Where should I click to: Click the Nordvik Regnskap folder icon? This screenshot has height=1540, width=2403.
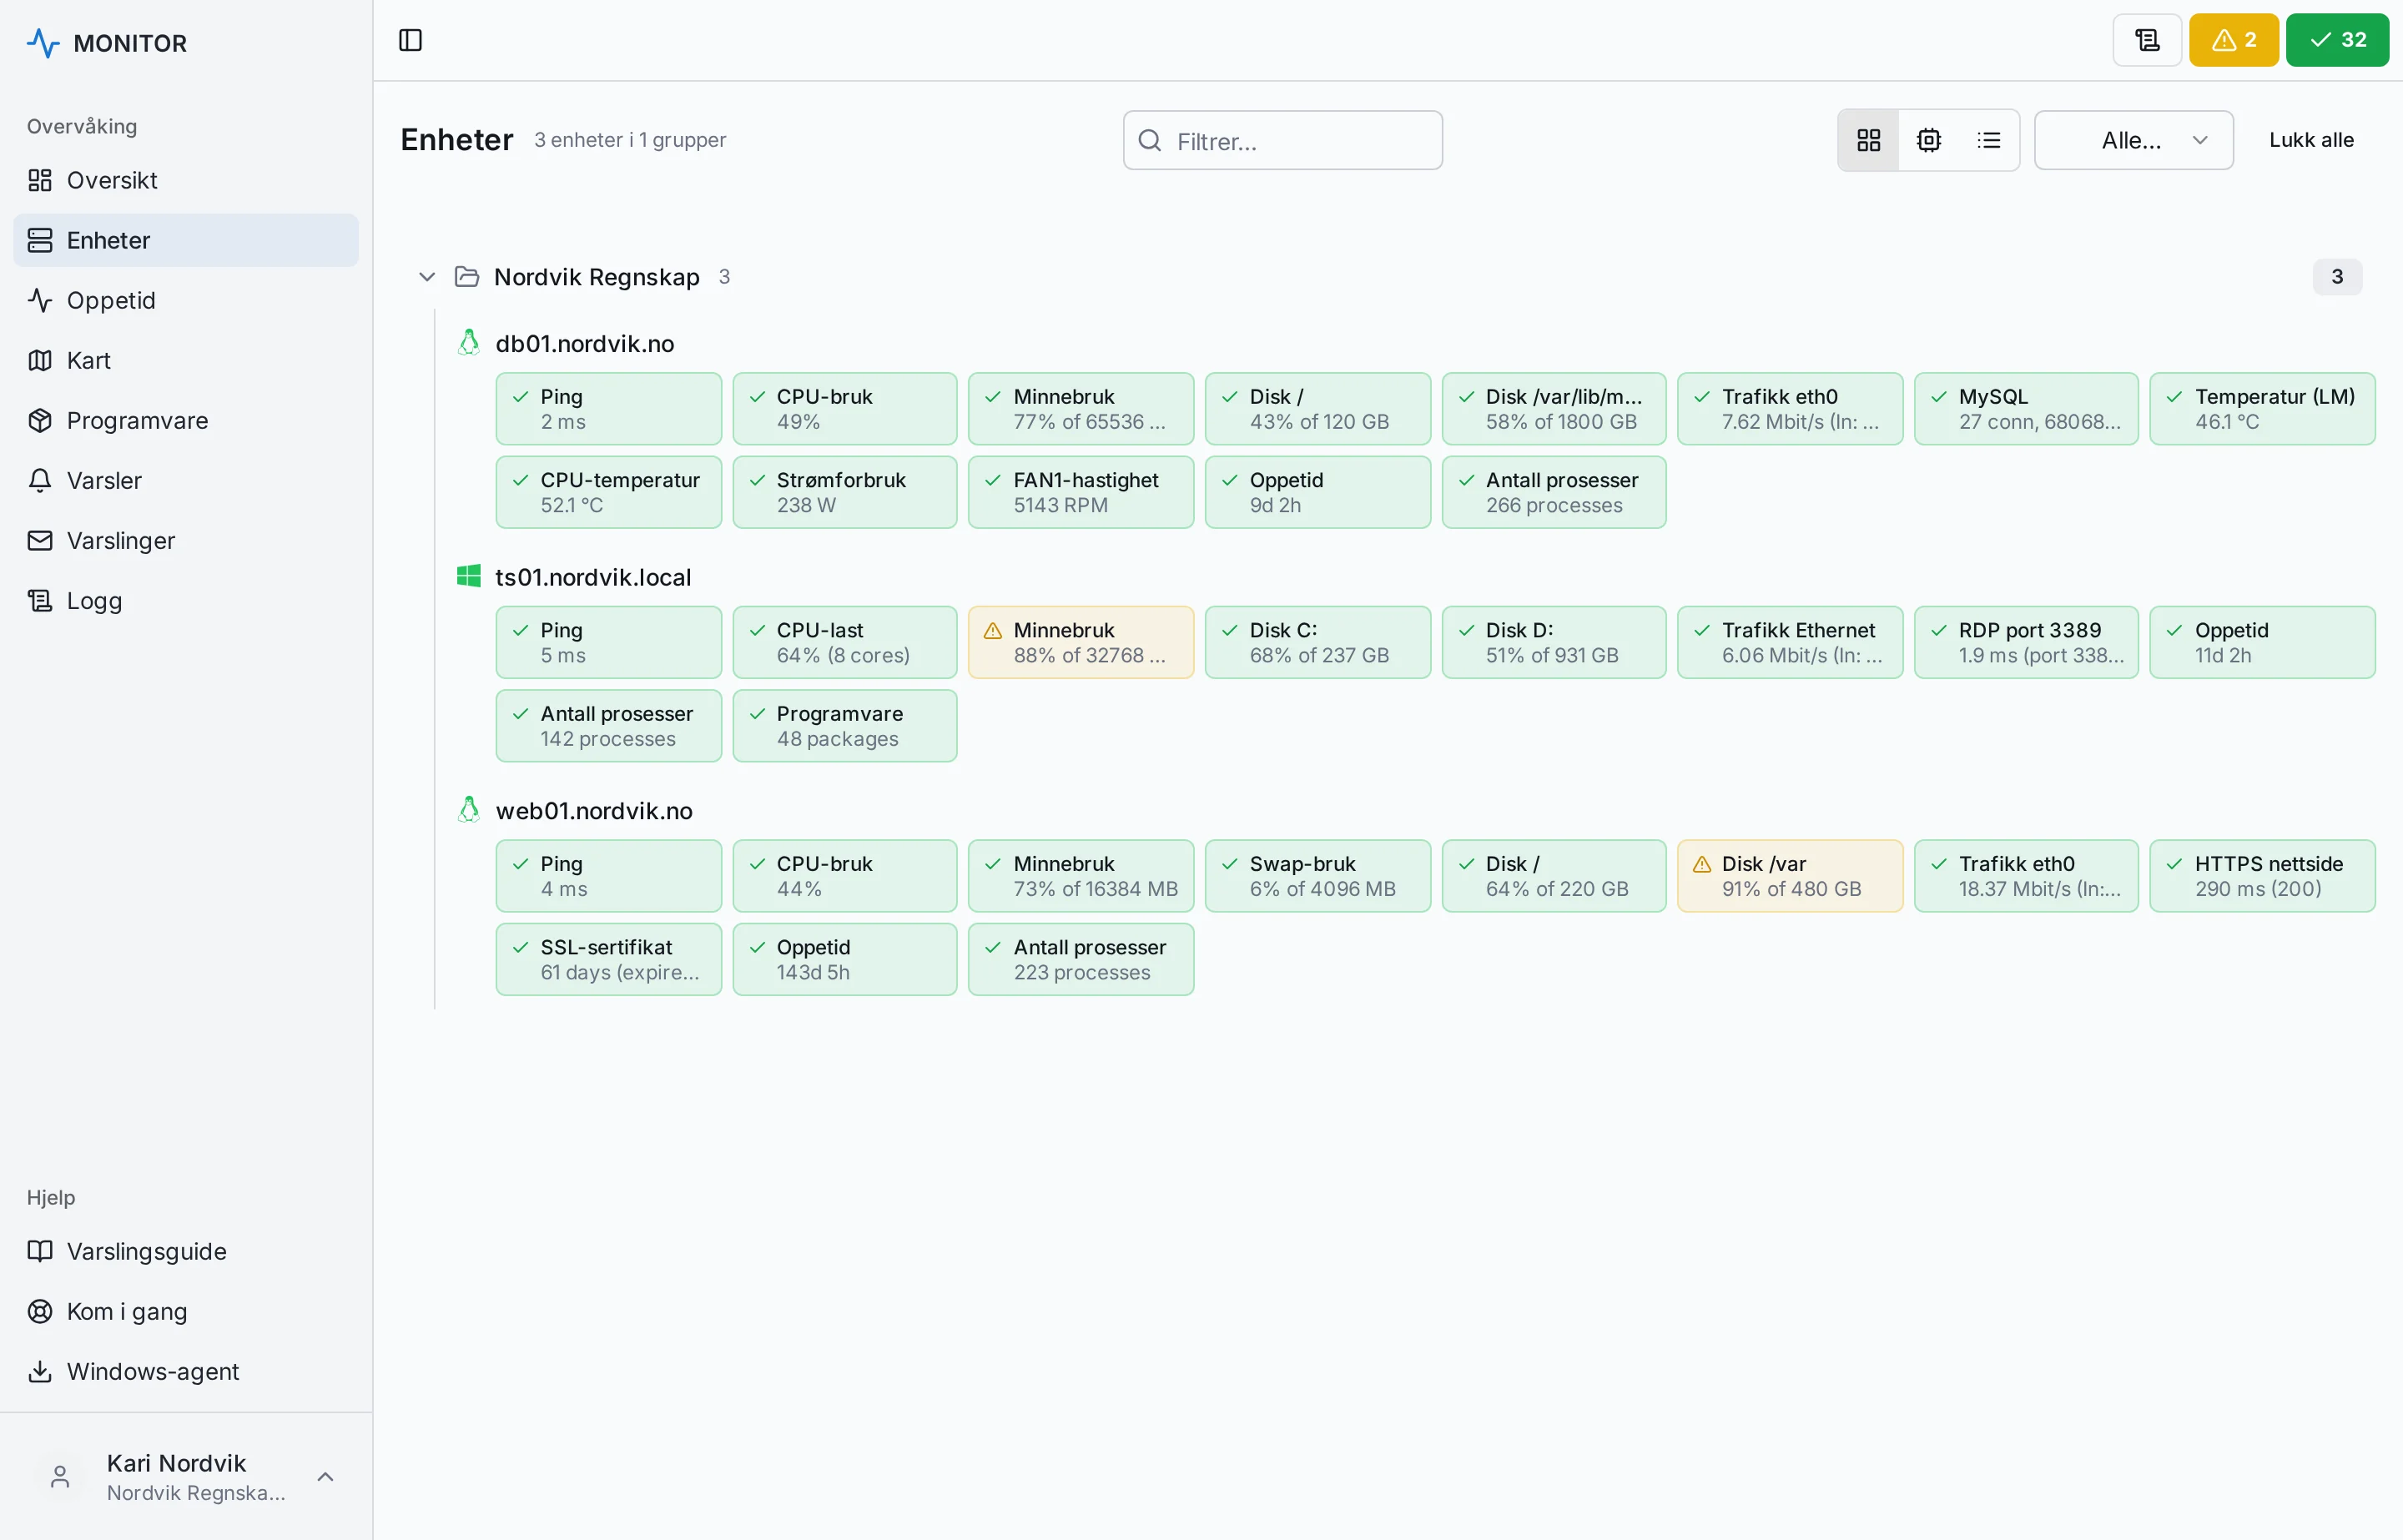[466, 277]
